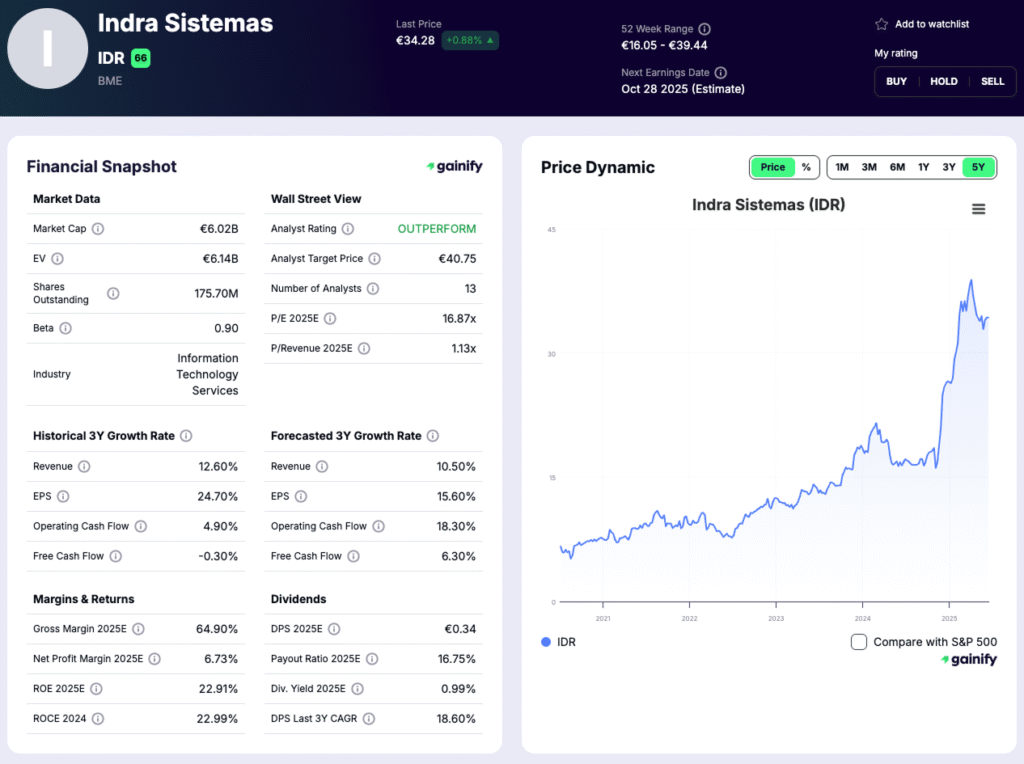Select the Price chart mode toggle
This screenshot has width=1024, height=764.
click(773, 167)
